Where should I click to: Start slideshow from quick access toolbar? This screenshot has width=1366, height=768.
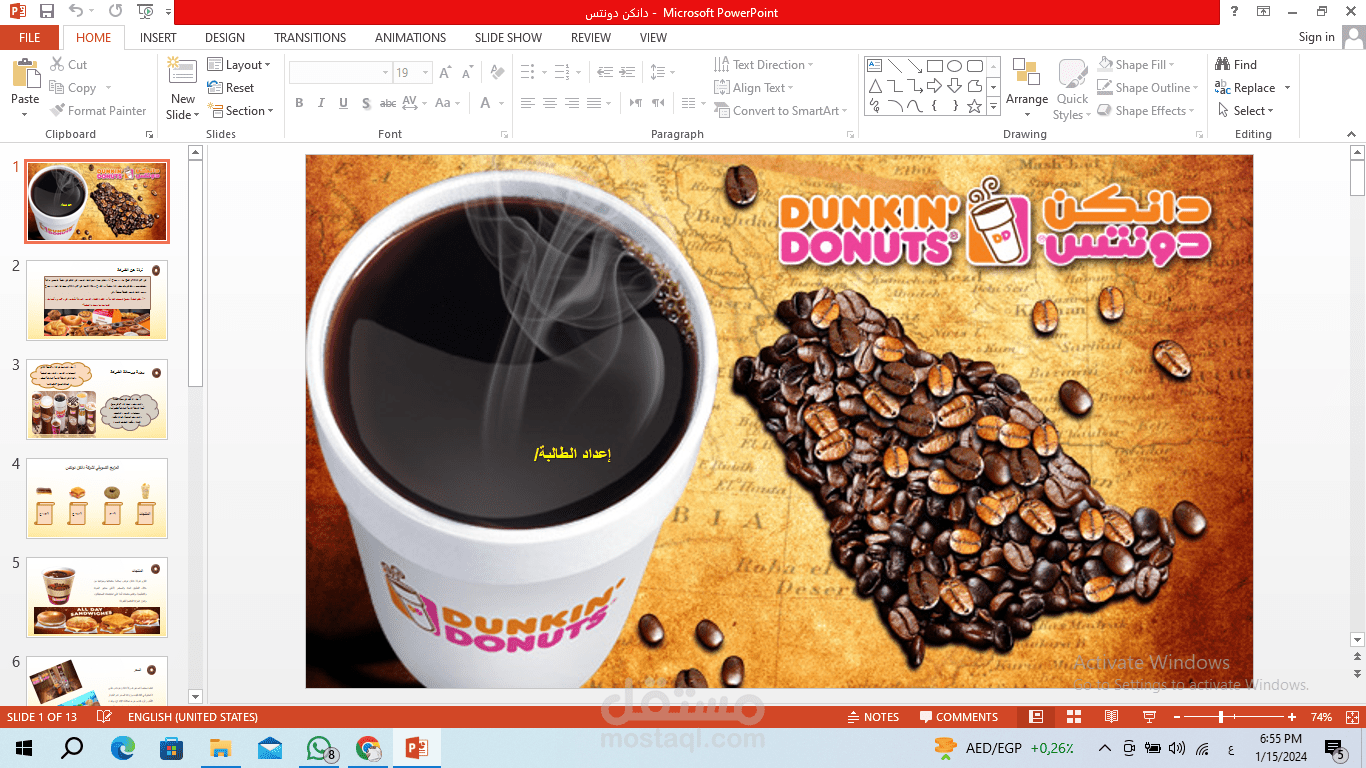pos(146,12)
